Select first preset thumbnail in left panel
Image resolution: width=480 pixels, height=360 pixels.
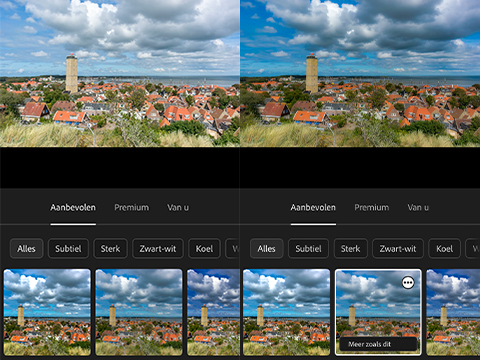[47, 312]
